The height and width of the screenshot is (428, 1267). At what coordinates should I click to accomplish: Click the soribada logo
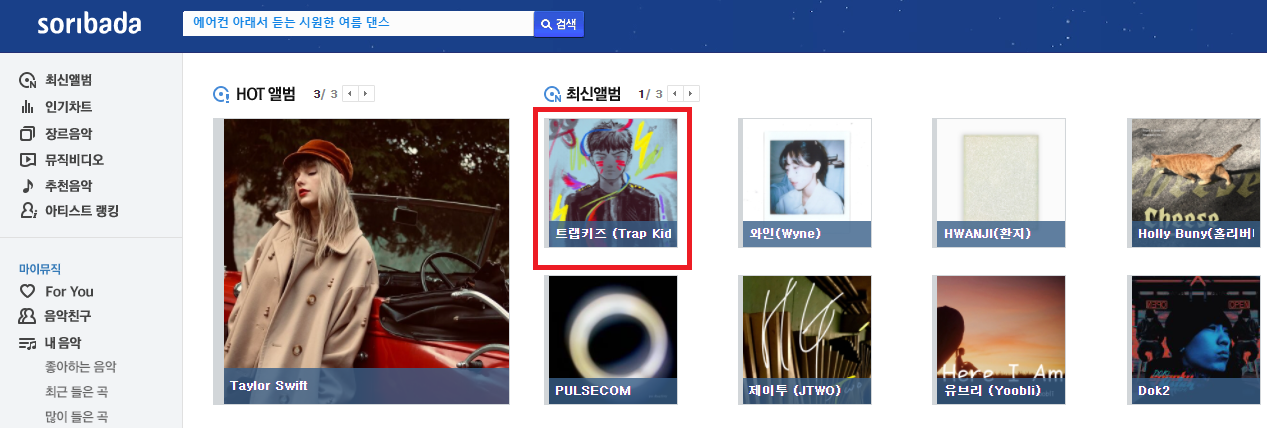click(89, 24)
